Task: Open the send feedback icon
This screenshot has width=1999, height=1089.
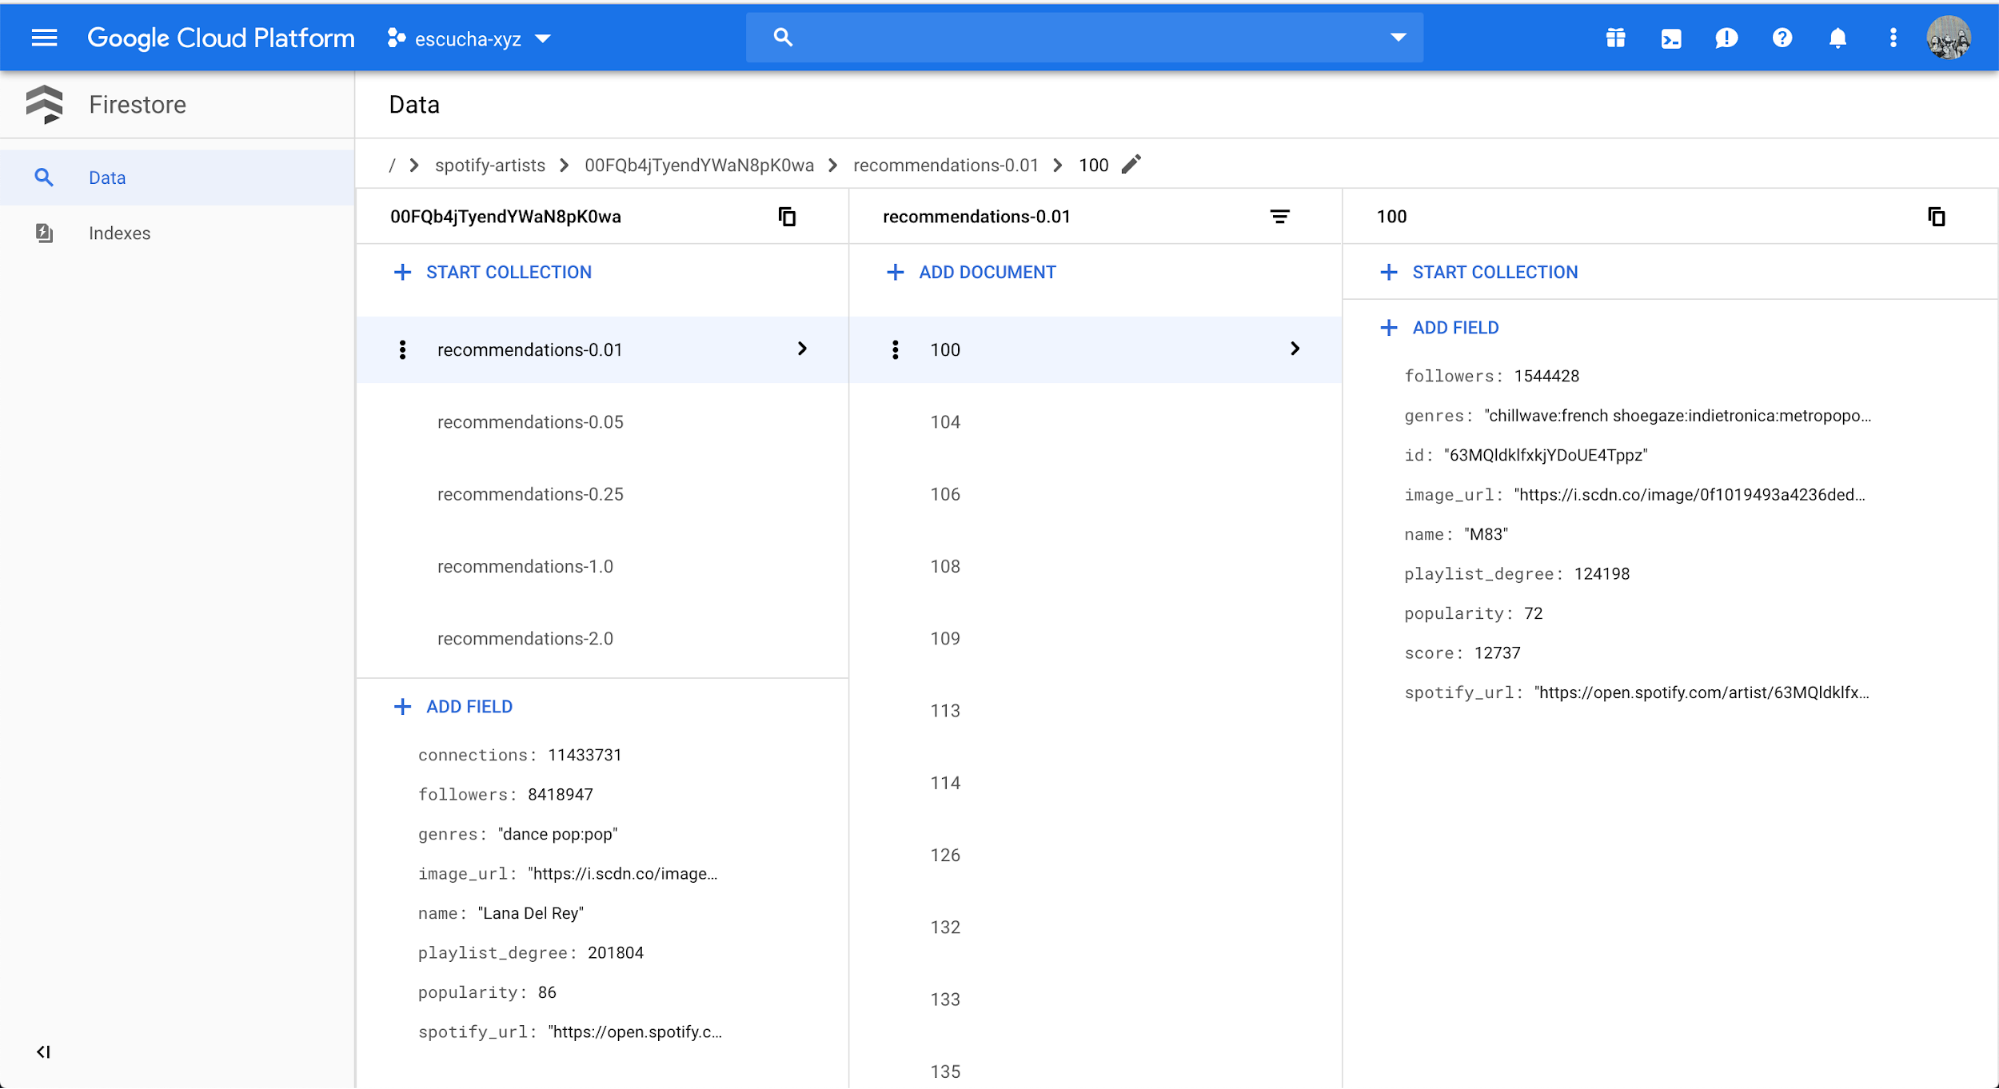Action: tap(1726, 38)
